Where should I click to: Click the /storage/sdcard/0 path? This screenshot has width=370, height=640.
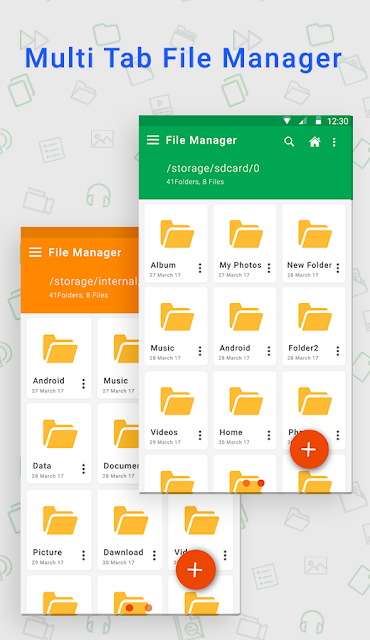[213, 168]
